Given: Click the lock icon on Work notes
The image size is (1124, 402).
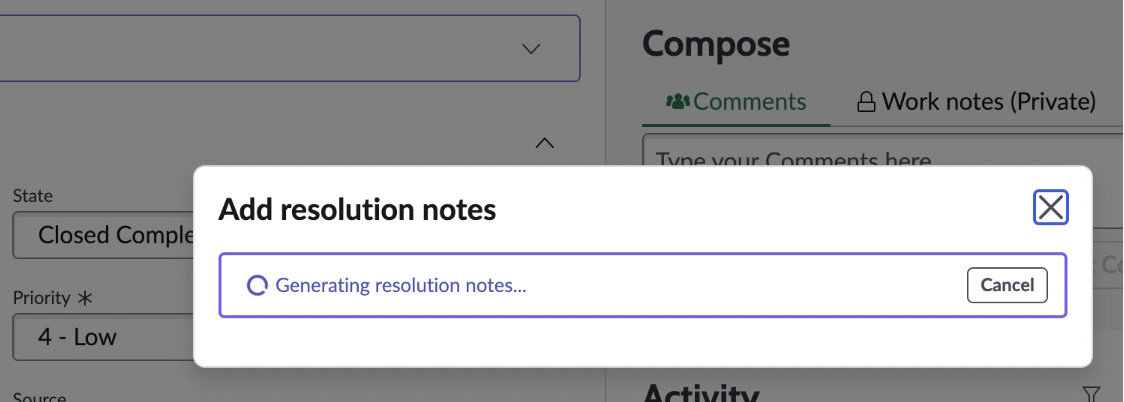Looking at the screenshot, I should [866, 102].
